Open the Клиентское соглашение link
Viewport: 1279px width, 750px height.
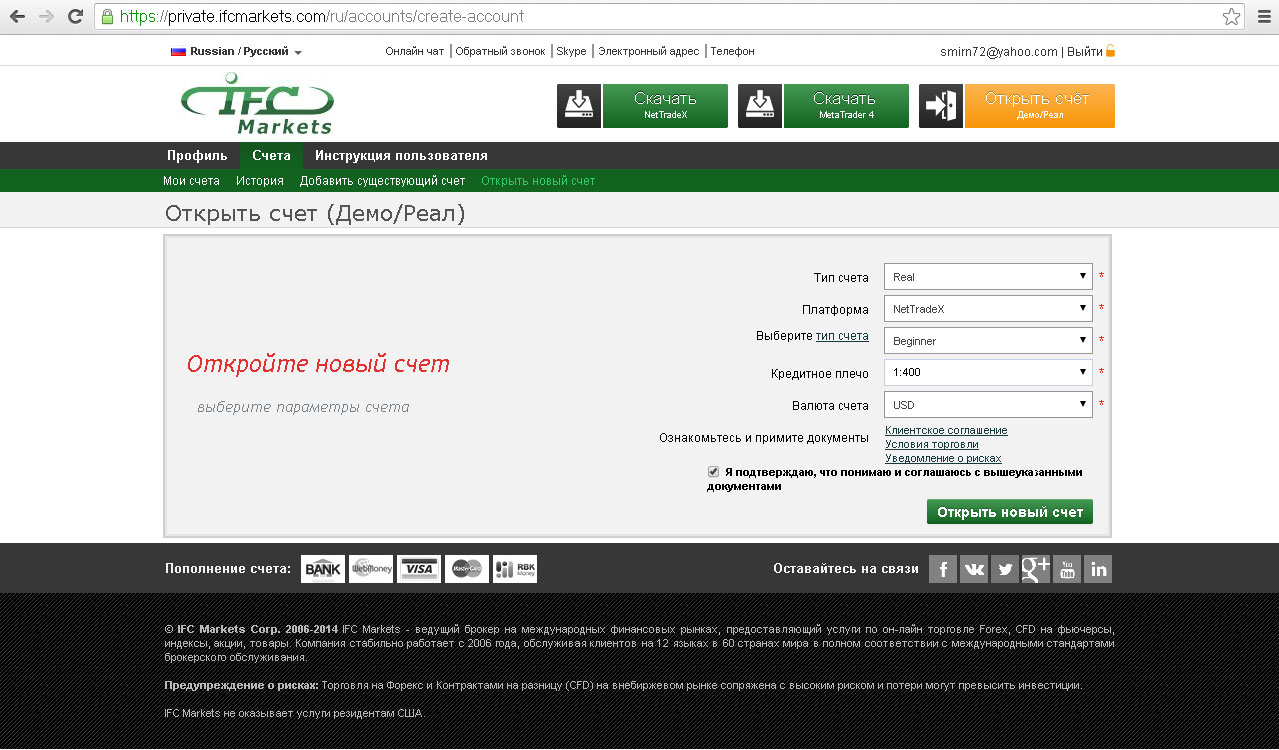pos(946,430)
